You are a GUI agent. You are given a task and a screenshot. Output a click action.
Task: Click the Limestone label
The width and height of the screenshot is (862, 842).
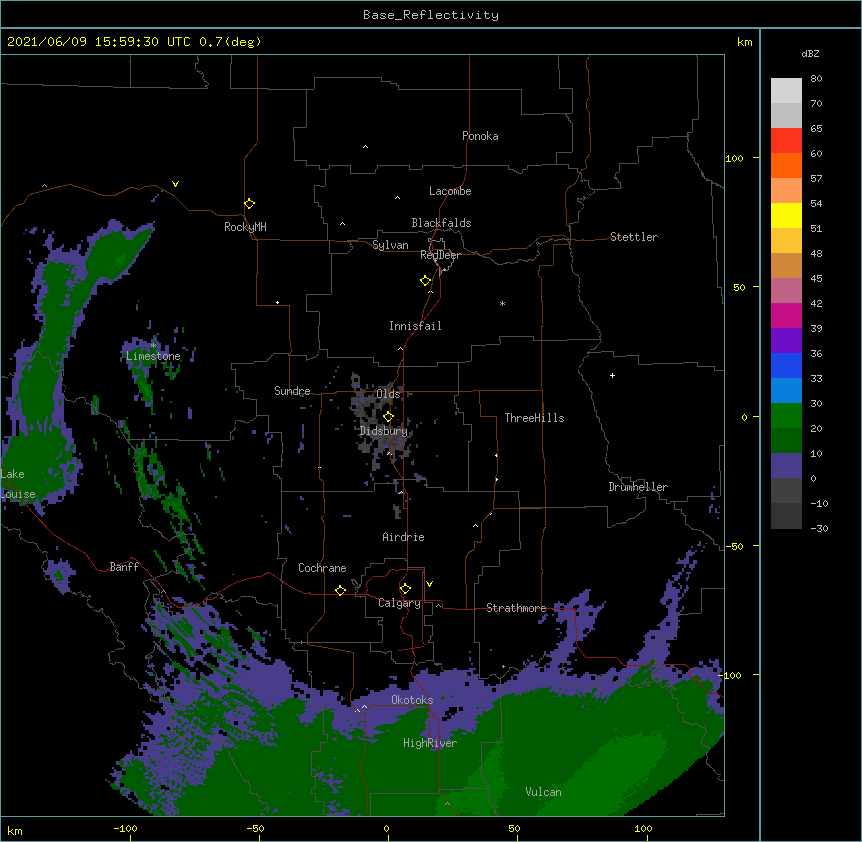pyautogui.click(x=153, y=356)
